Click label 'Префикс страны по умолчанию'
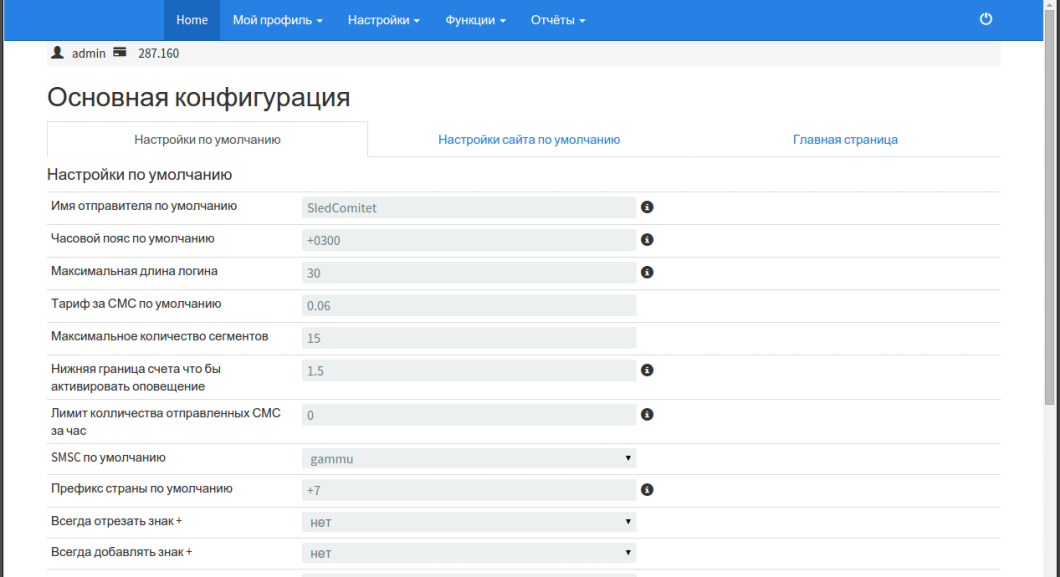 [141, 488]
